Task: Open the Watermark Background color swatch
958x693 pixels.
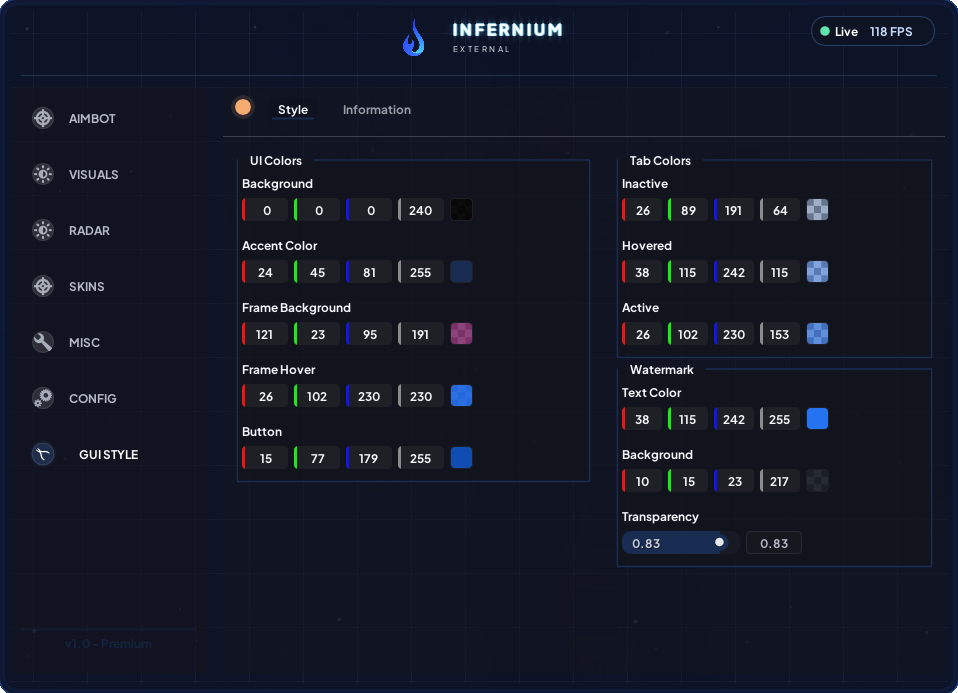Action: 817,481
